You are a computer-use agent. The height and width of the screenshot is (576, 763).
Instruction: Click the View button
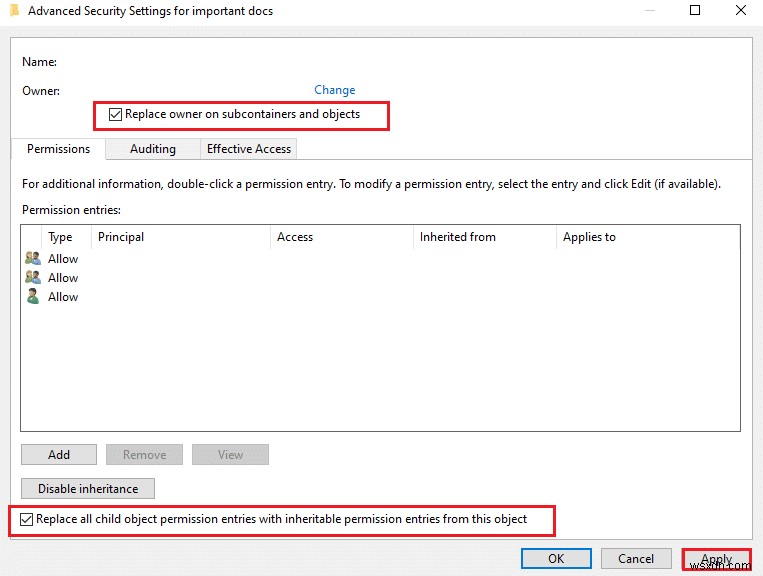coord(230,454)
